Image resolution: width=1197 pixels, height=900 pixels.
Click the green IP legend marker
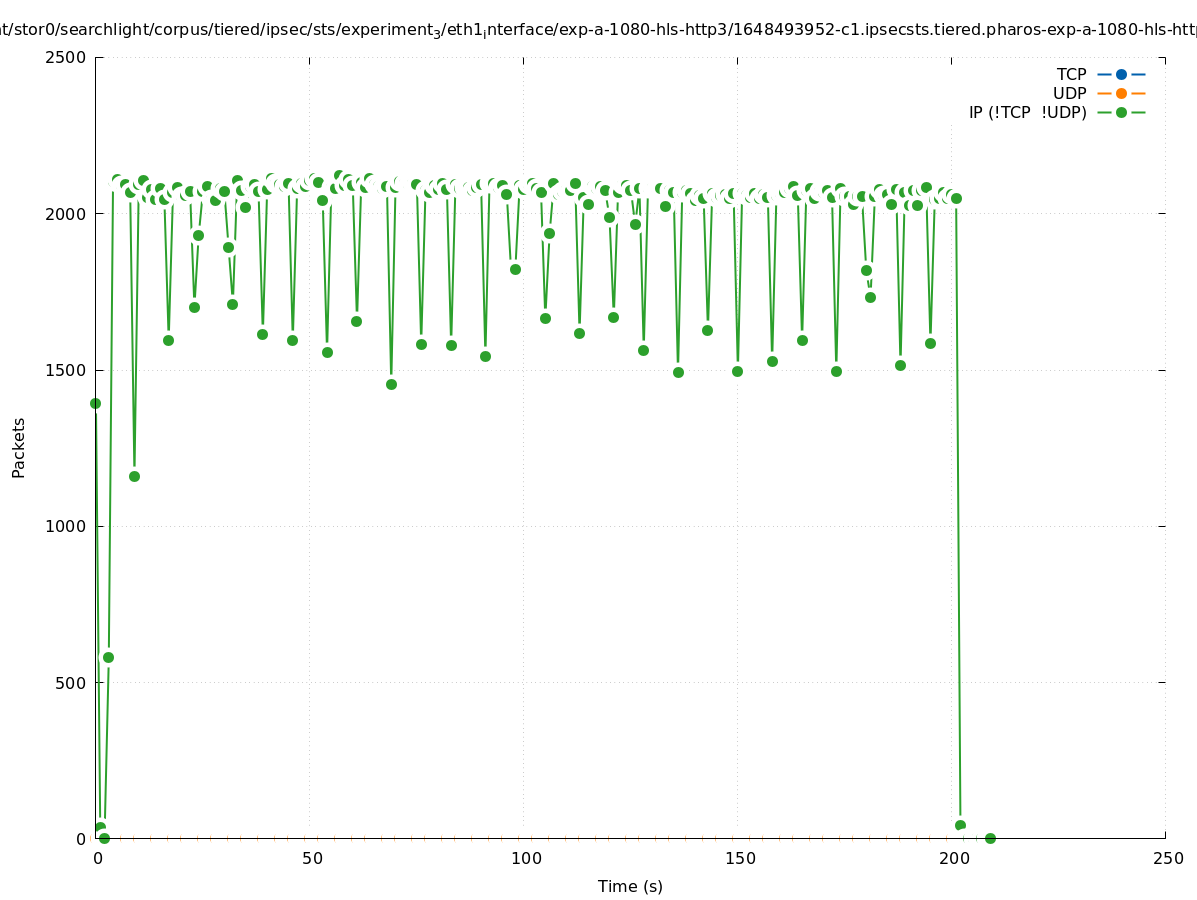[x=1121, y=112]
